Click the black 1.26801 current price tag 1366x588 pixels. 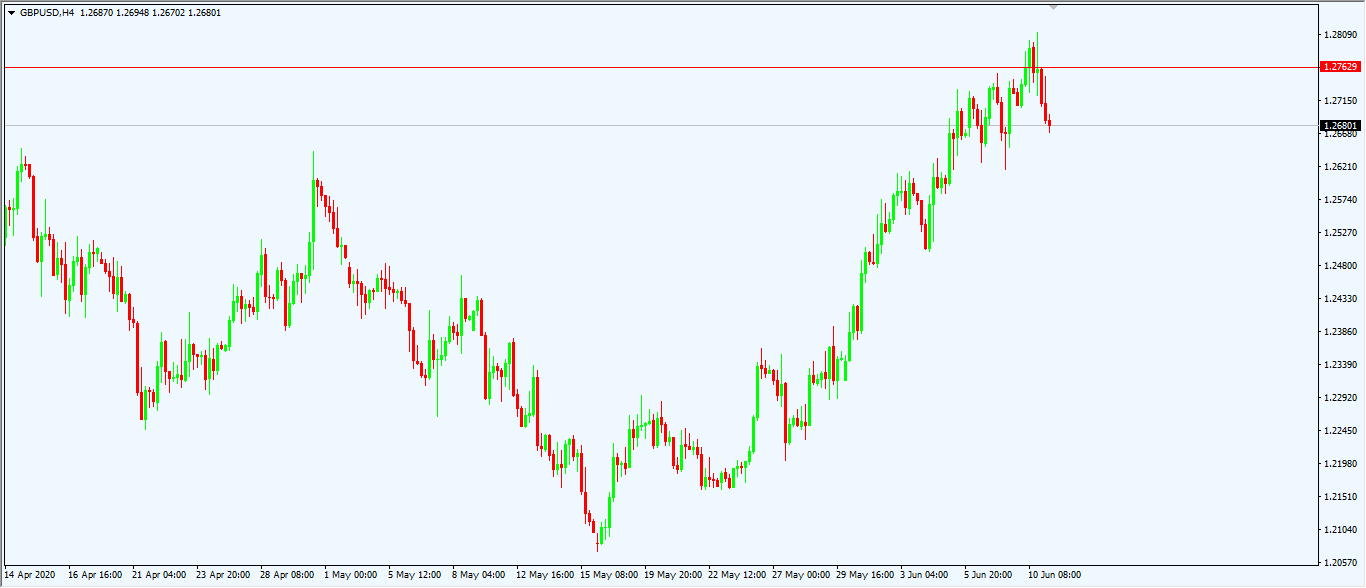click(1339, 126)
